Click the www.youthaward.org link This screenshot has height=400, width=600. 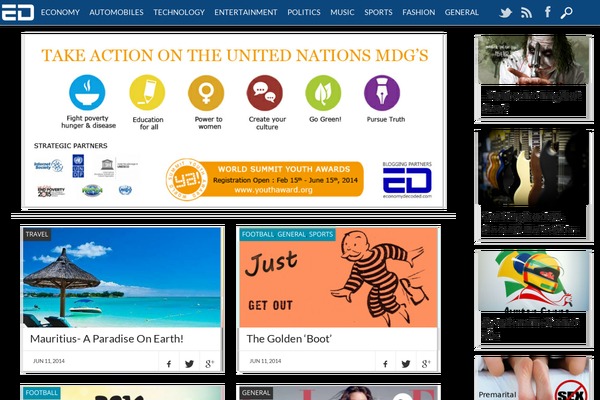point(273,190)
